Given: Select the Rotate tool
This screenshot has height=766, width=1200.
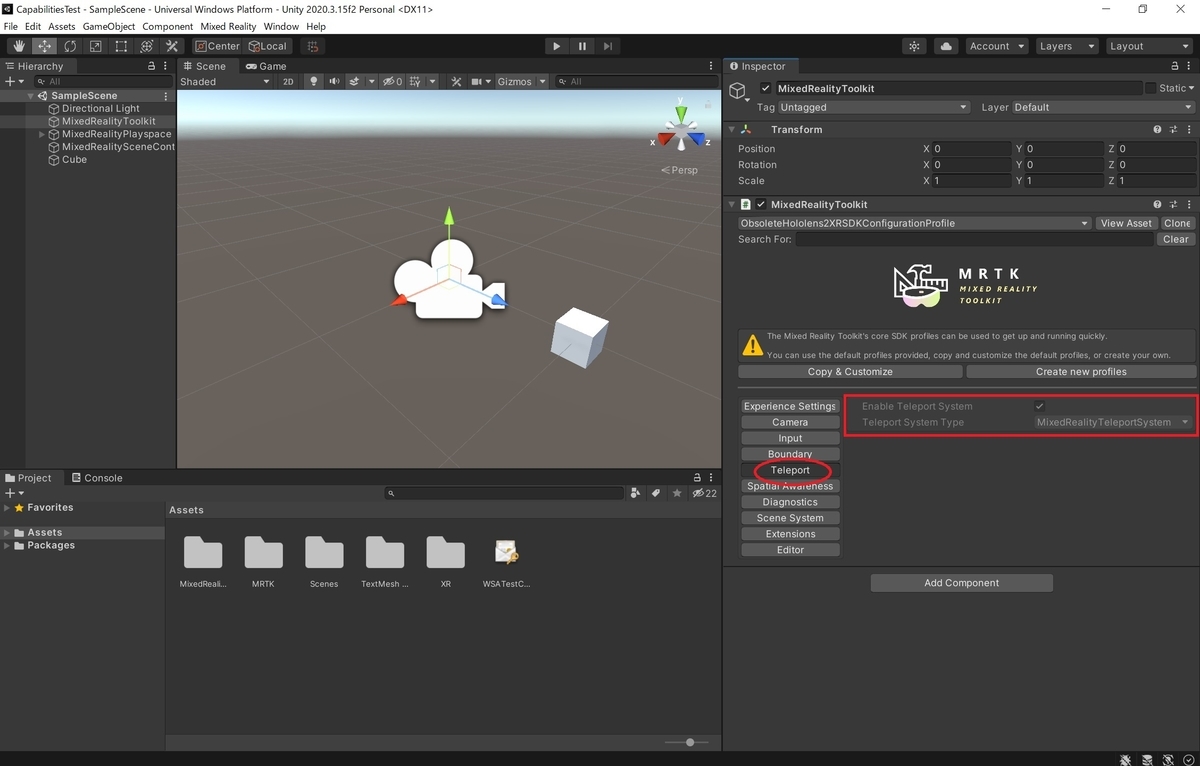Looking at the screenshot, I should point(70,46).
